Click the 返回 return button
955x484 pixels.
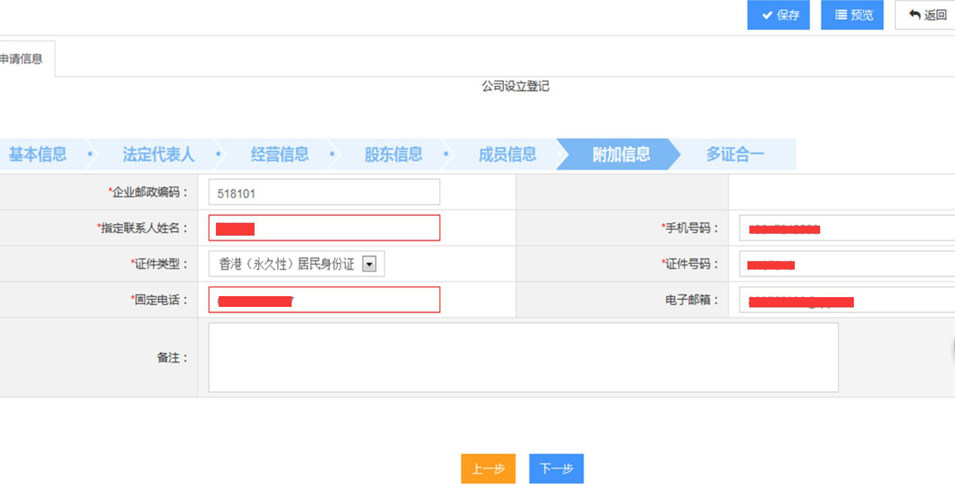tap(926, 15)
